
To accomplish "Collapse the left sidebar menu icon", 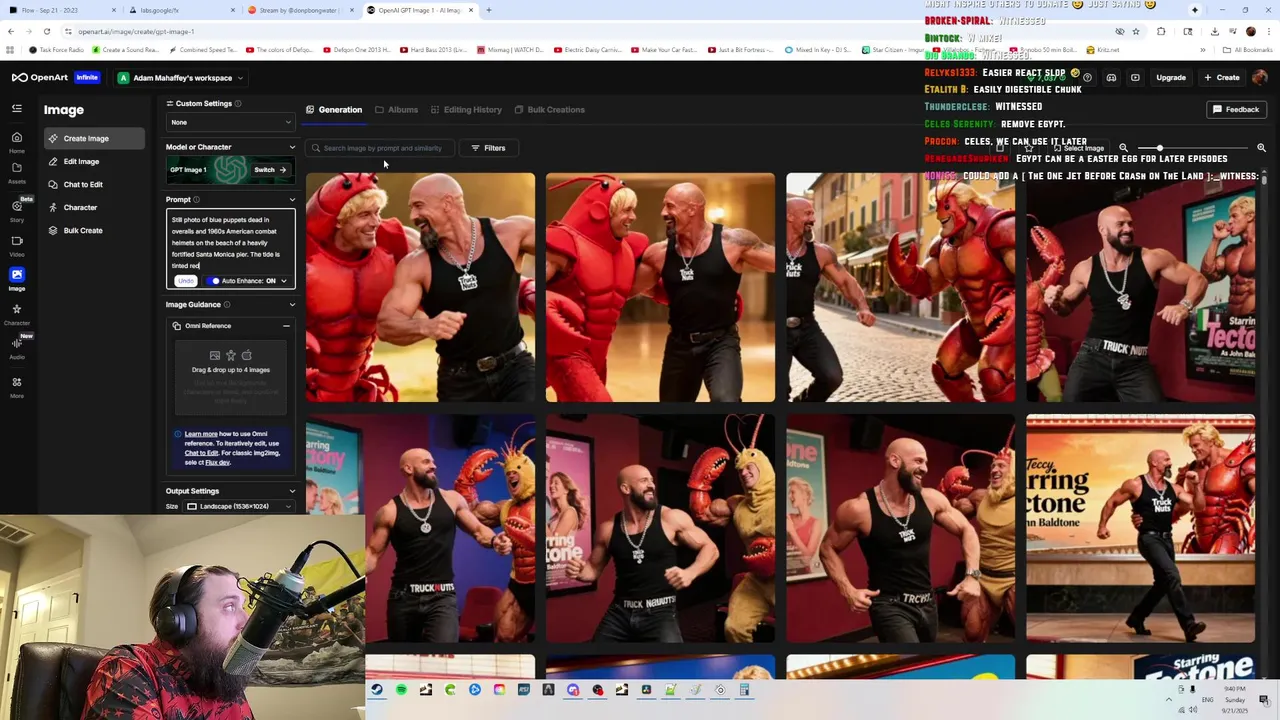I will pos(16,108).
